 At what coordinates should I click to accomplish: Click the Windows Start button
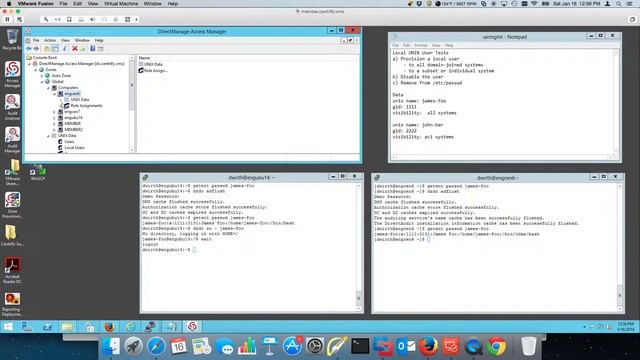[8, 327]
